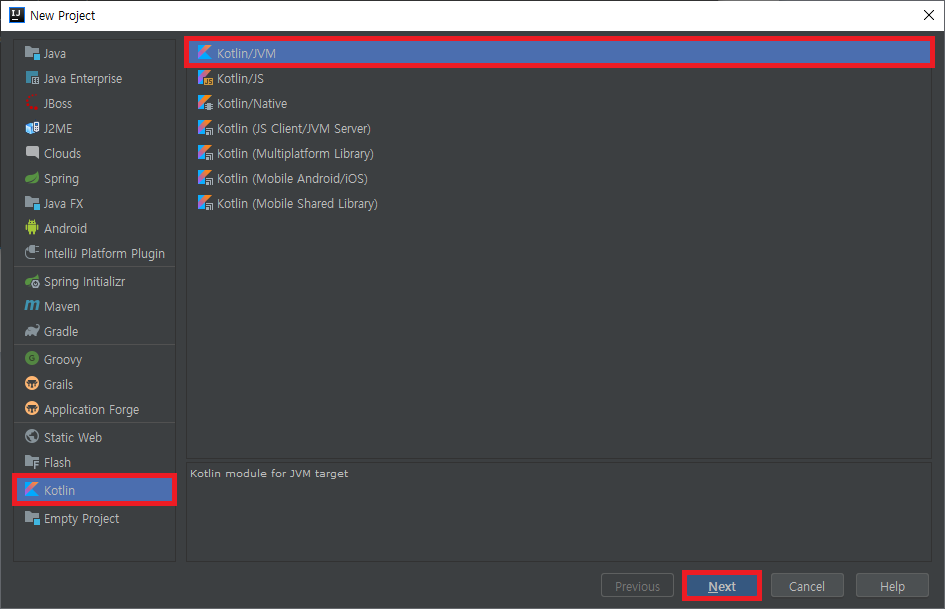945x609 pixels.
Task: Click 'Kotlin module for JVM target' description
Action: click(269, 473)
